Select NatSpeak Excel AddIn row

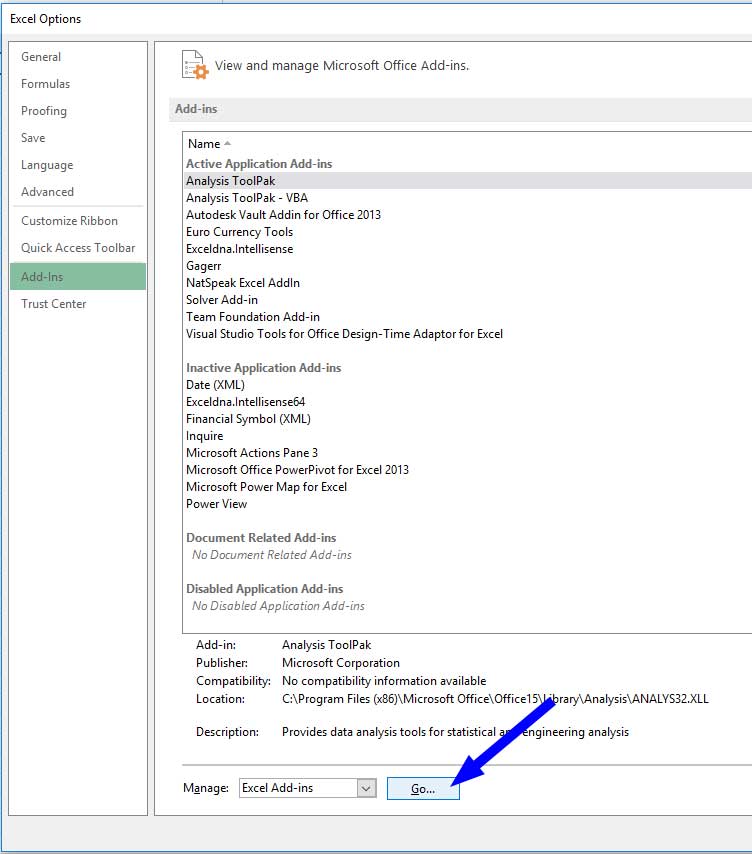pos(468,283)
